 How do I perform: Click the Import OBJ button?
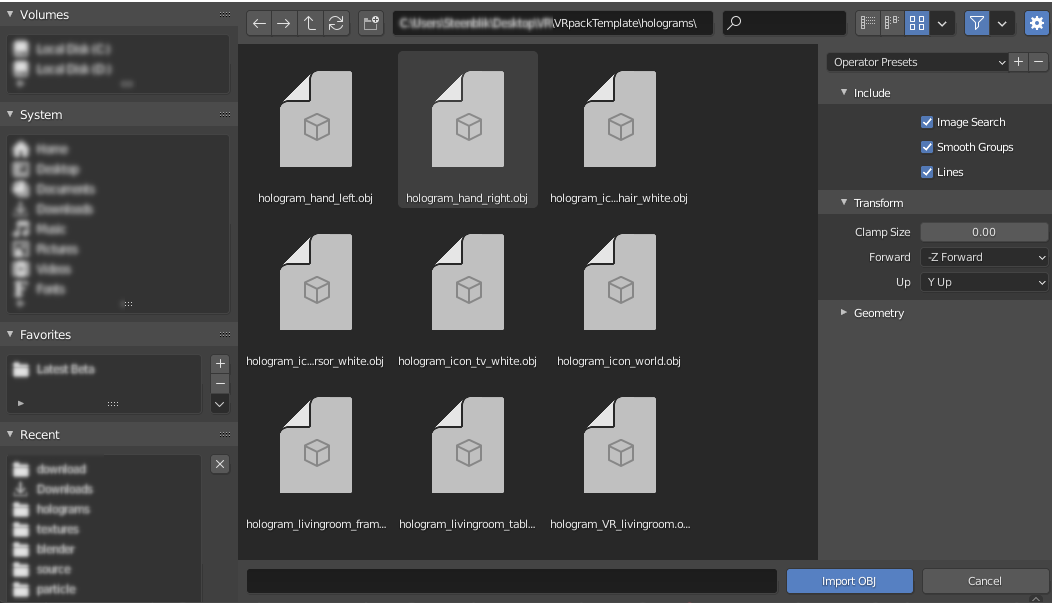pos(849,581)
